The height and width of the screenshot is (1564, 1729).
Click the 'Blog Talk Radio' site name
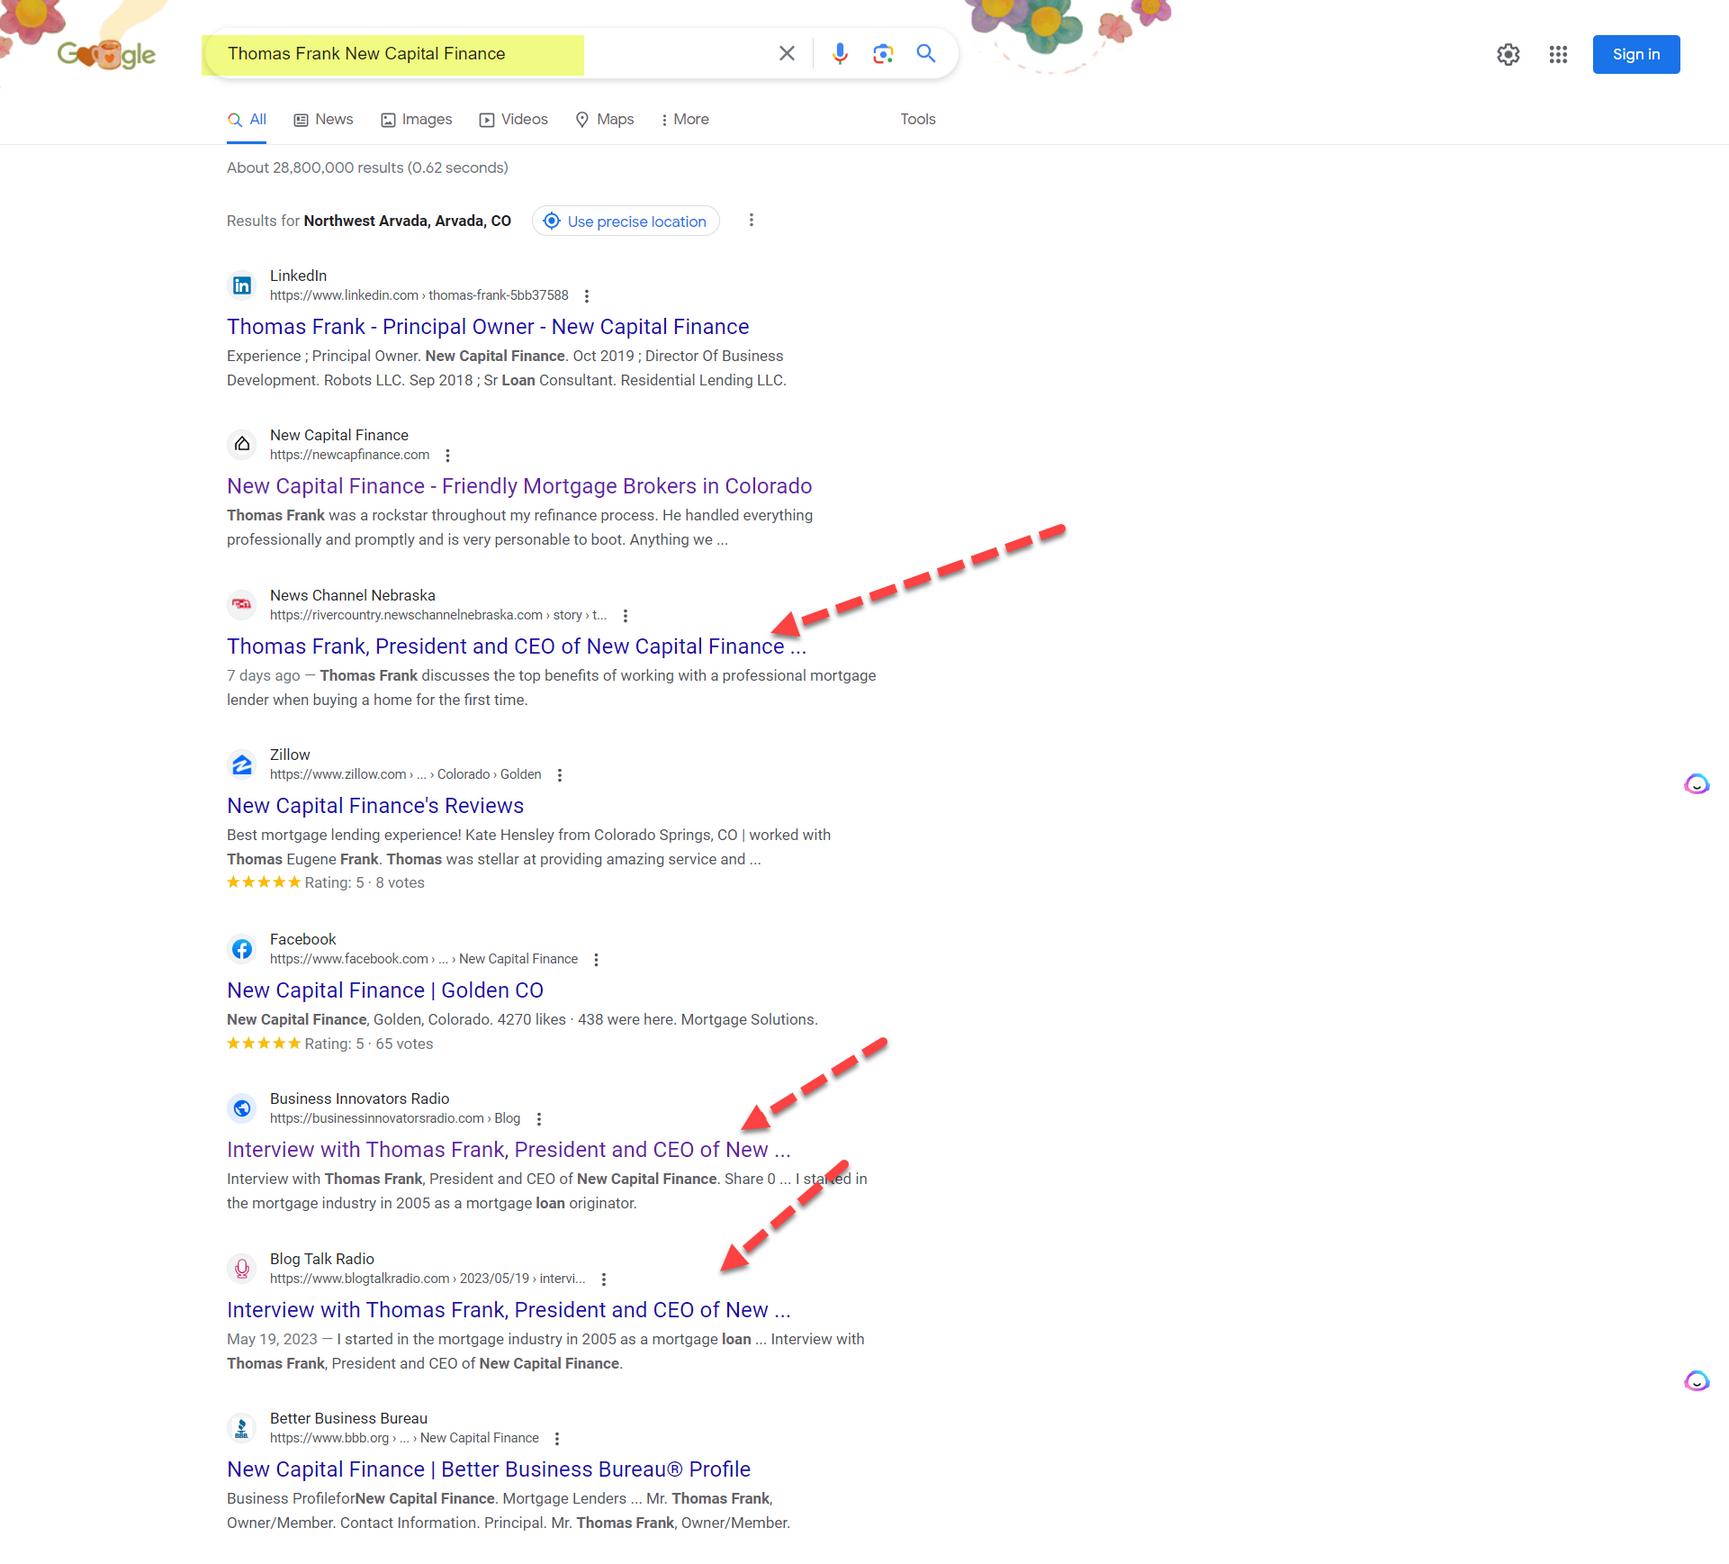click(322, 1259)
